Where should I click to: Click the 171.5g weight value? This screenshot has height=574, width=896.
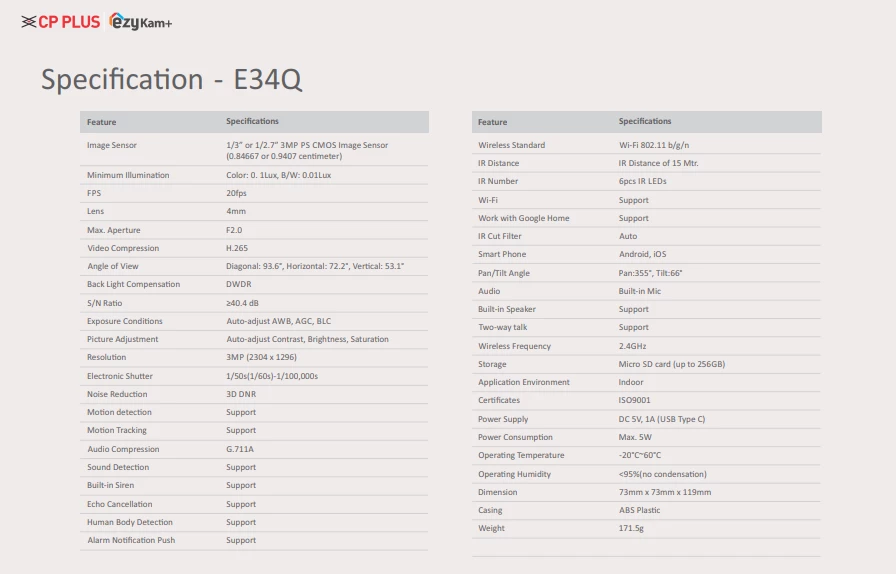point(632,528)
